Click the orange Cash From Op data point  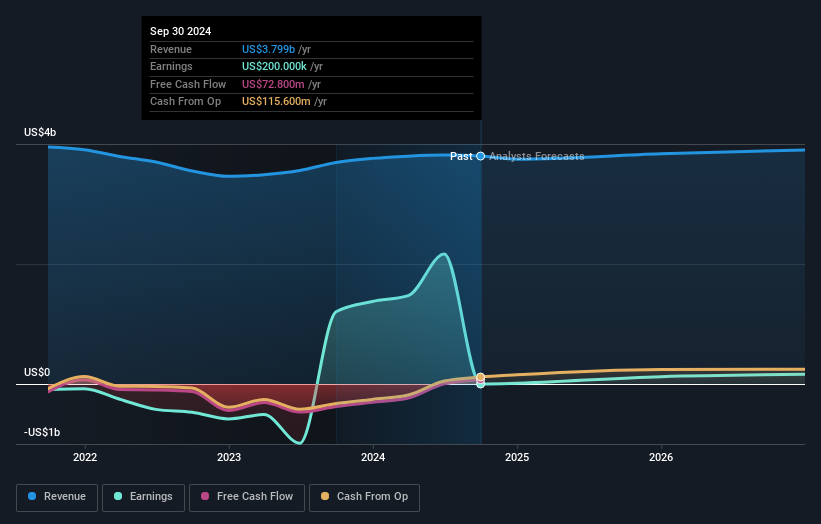pyautogui.click(x=481, y=377)
